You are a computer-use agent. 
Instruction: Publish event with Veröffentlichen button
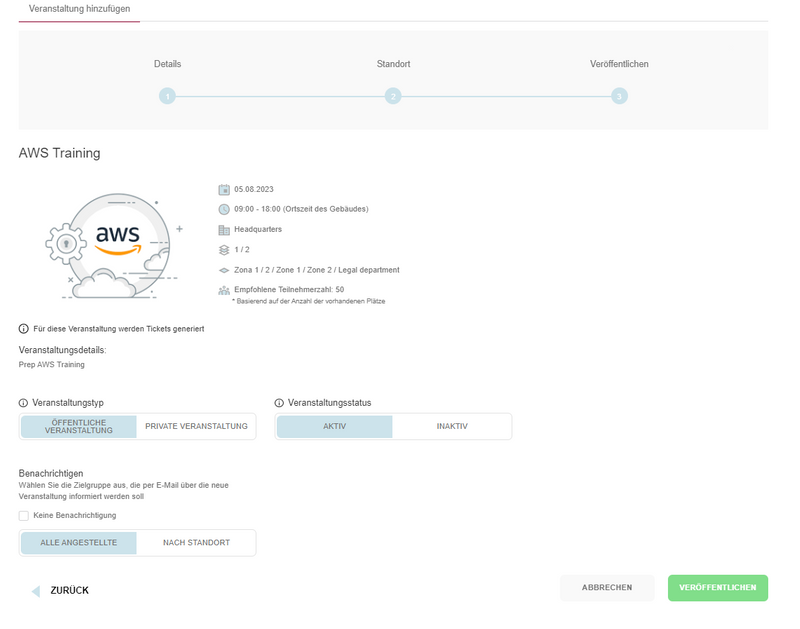[717, 588]
